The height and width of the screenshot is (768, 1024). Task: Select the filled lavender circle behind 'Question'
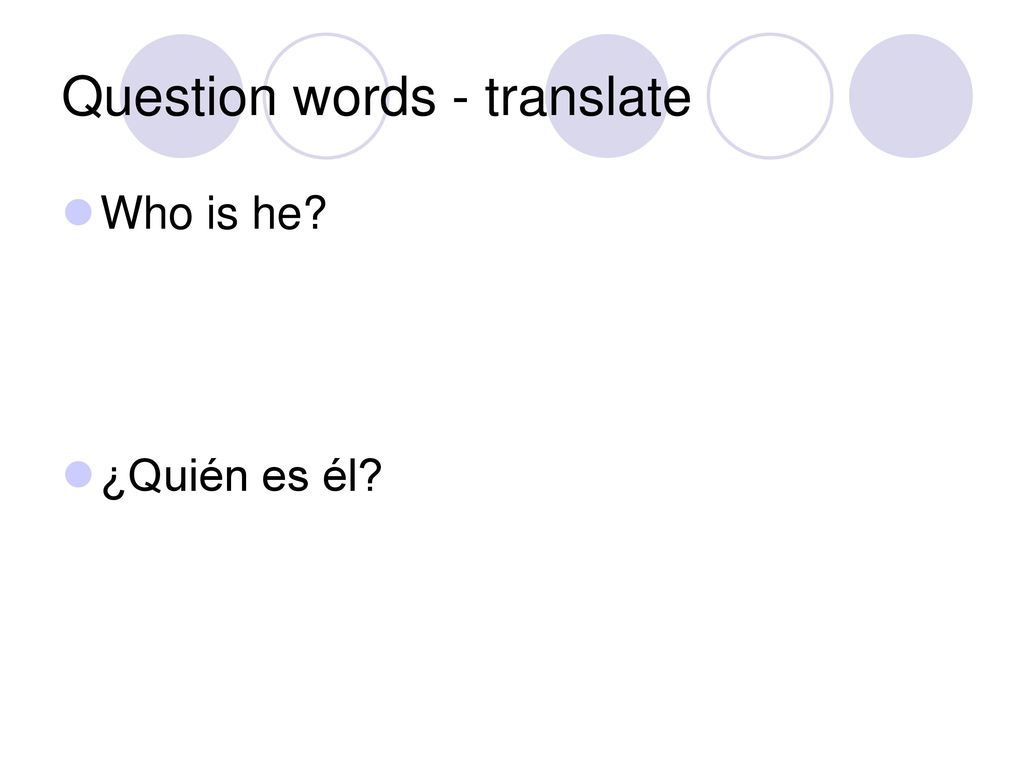182,96
